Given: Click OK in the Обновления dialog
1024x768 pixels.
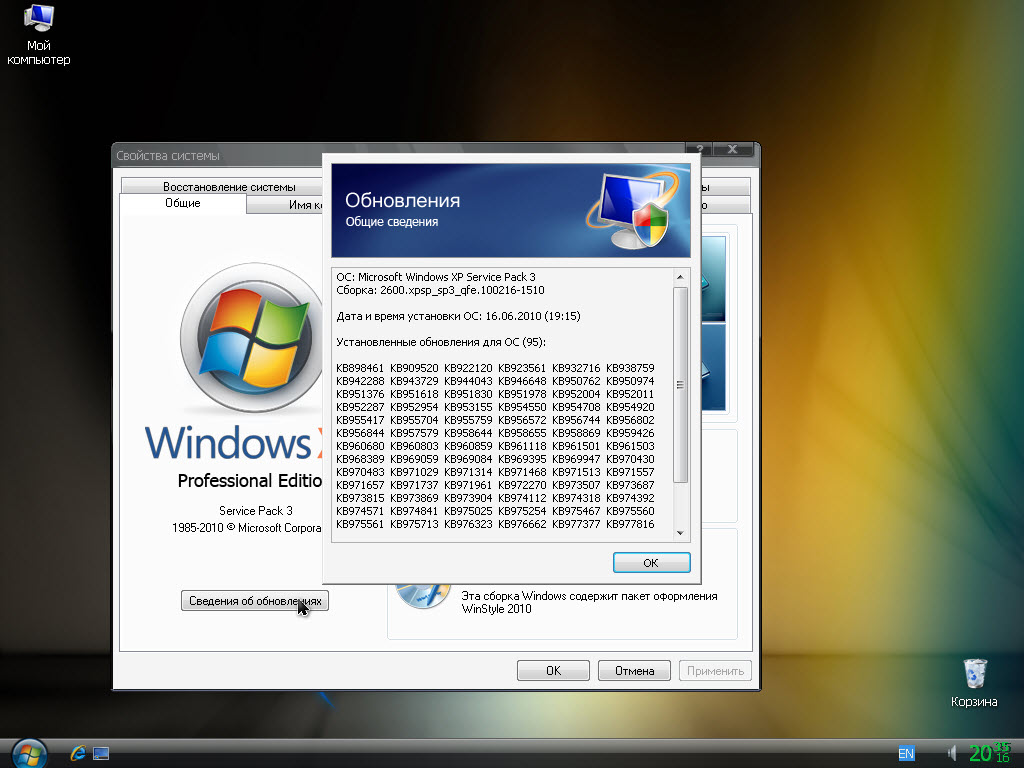Looking at the screenshot, I should click(x=651, y=562).
